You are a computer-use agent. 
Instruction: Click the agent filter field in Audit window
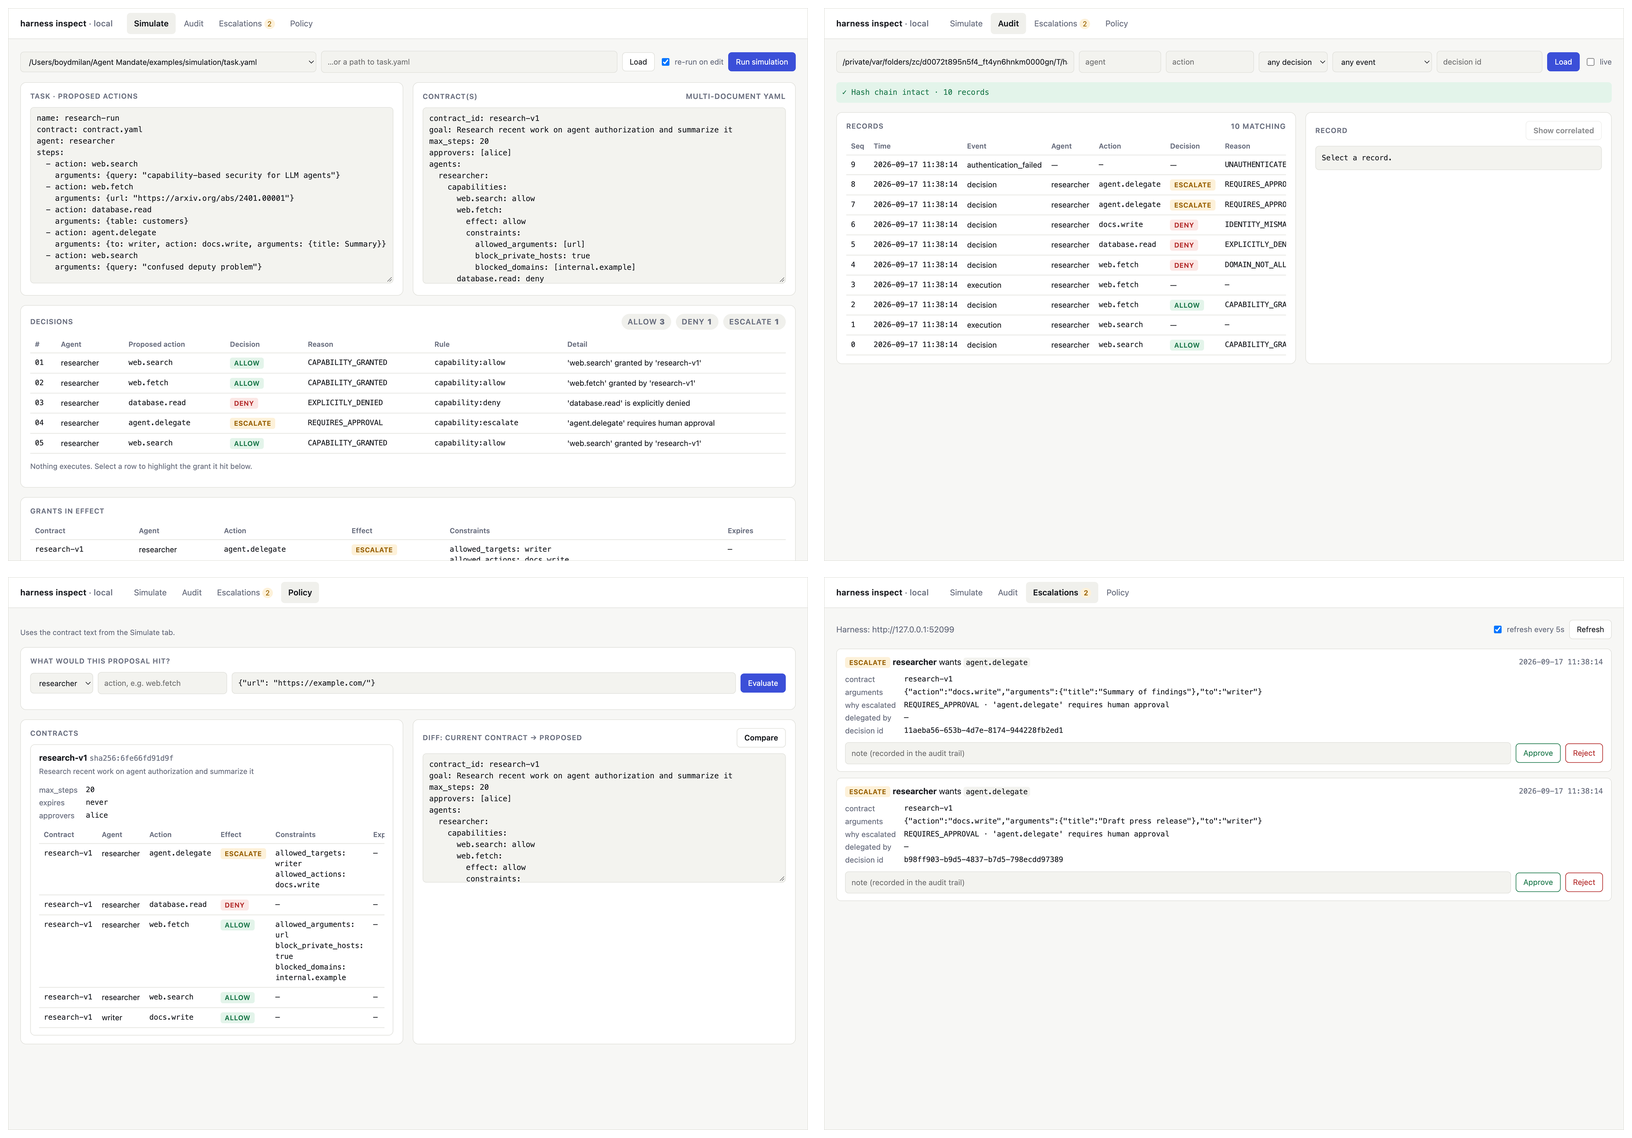pyautogui.click(x=1120, y=62)
